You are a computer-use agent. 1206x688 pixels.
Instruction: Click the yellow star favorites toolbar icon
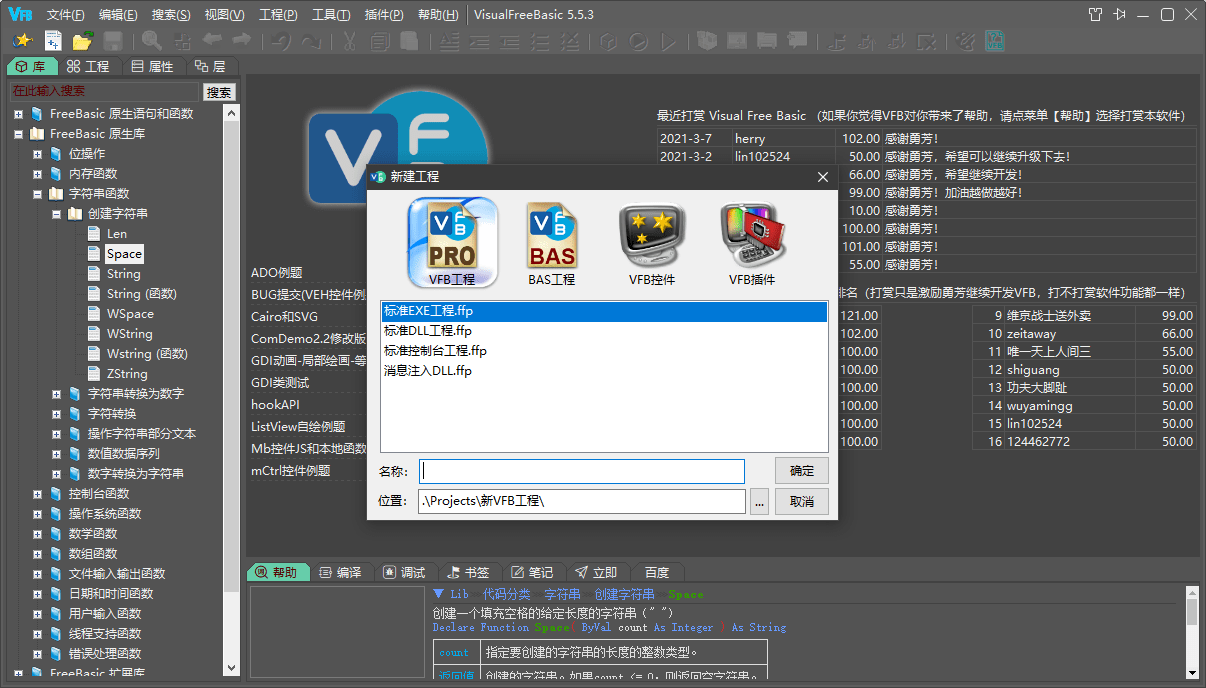[21, 40]
